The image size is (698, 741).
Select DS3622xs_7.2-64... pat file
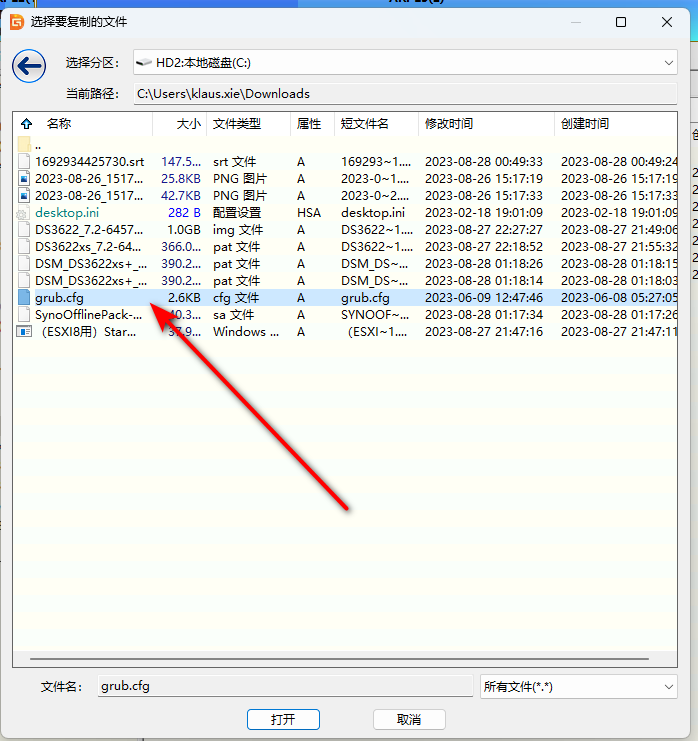(x=88, y=247)
